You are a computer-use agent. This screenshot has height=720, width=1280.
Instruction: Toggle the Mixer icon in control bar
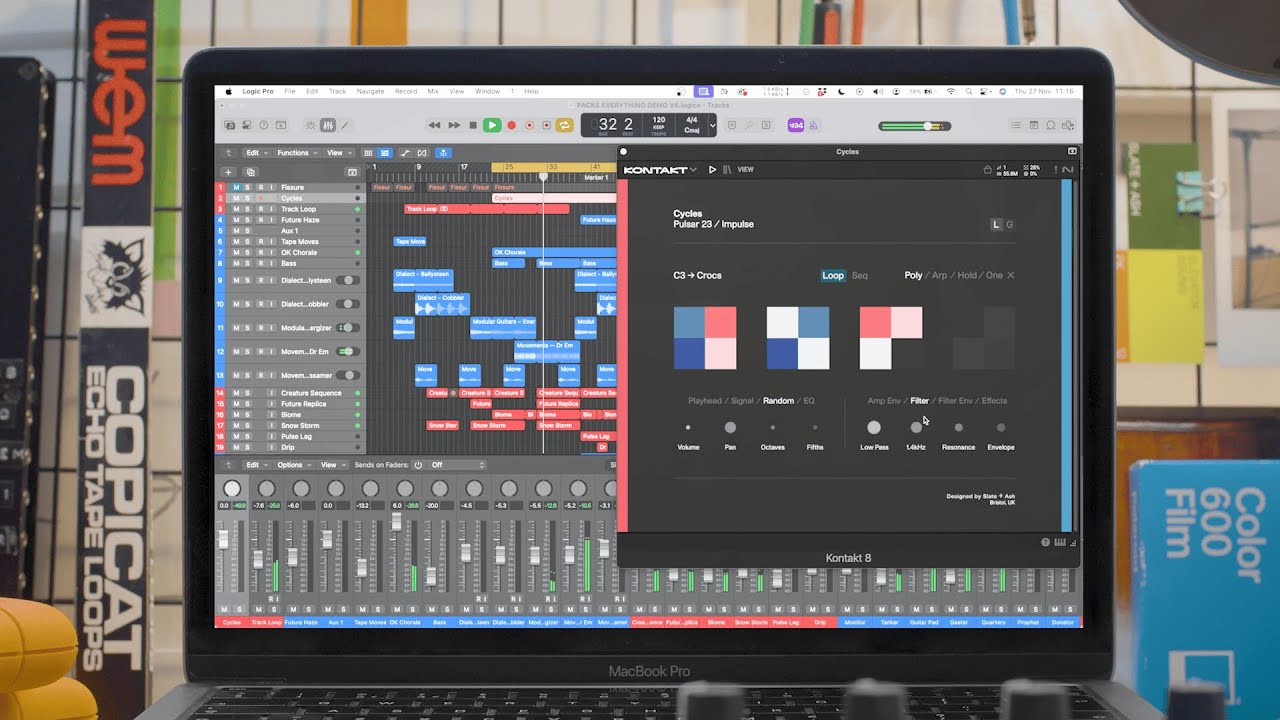pyautogui.click(x=327, y=125)
